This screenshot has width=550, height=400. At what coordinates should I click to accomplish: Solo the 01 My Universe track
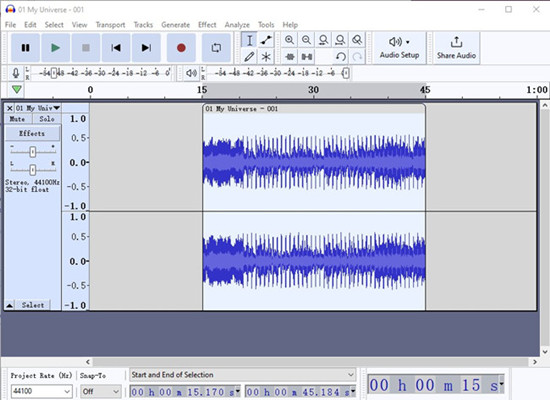47,119
